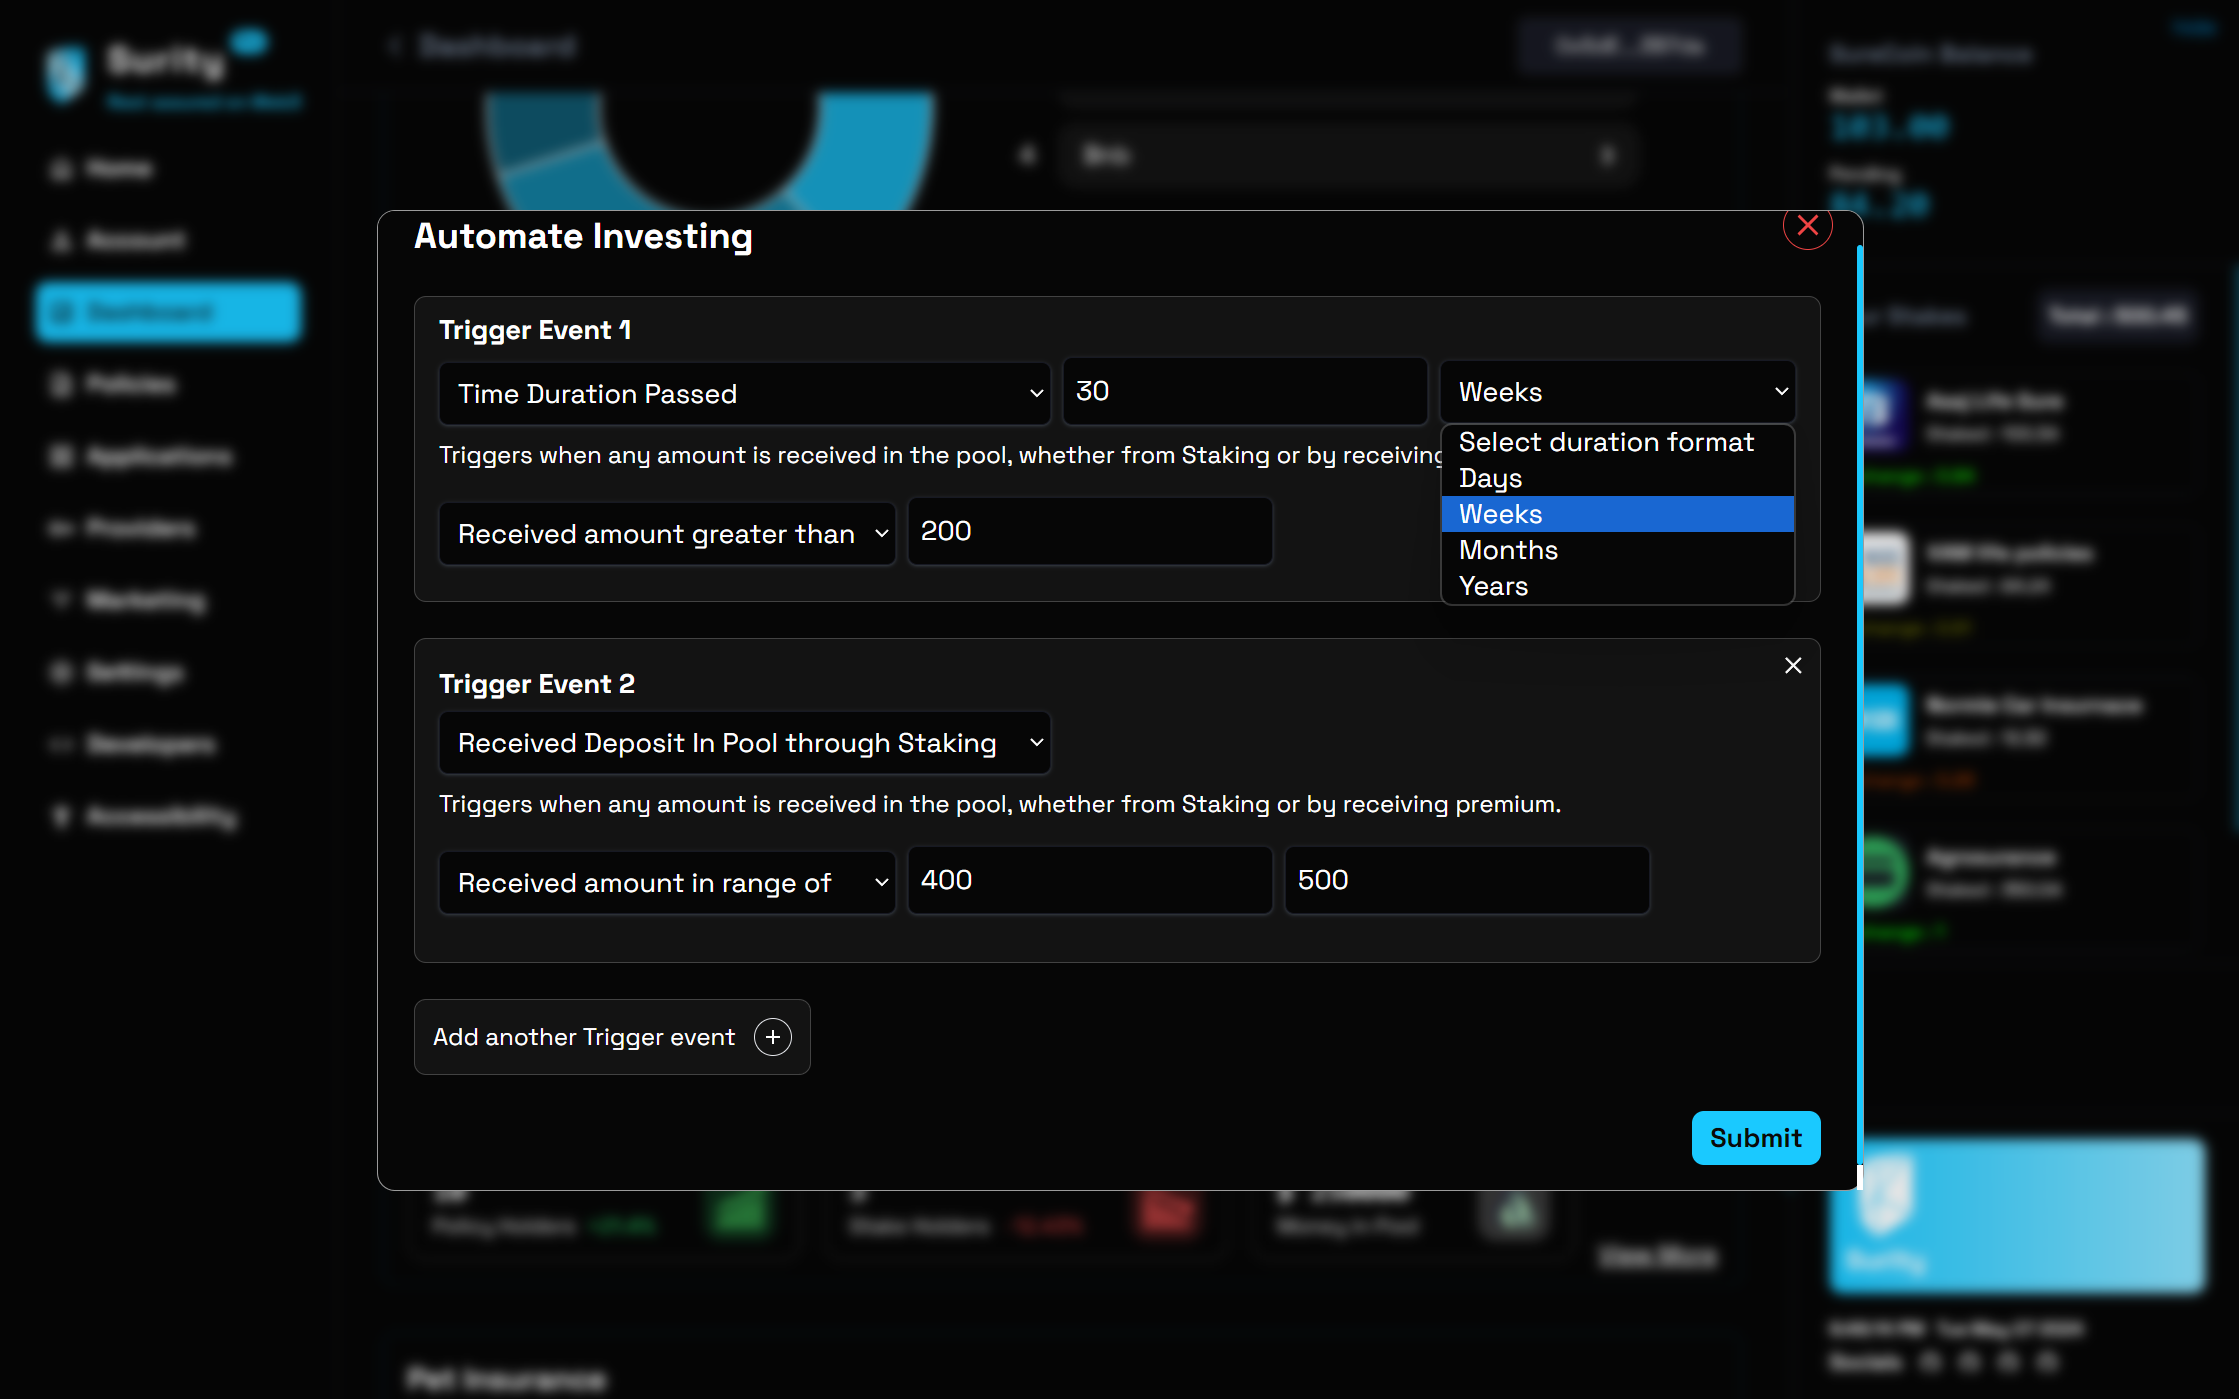Click the blue modal scrollbar
This screenshot has width=2239, height=1399.
(1859, 700)
